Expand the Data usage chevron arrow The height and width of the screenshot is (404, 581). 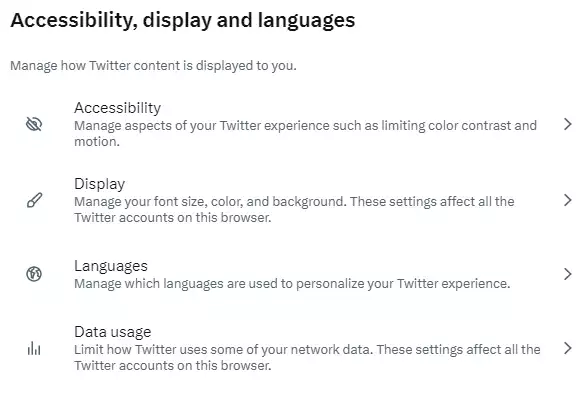[567, 348]
